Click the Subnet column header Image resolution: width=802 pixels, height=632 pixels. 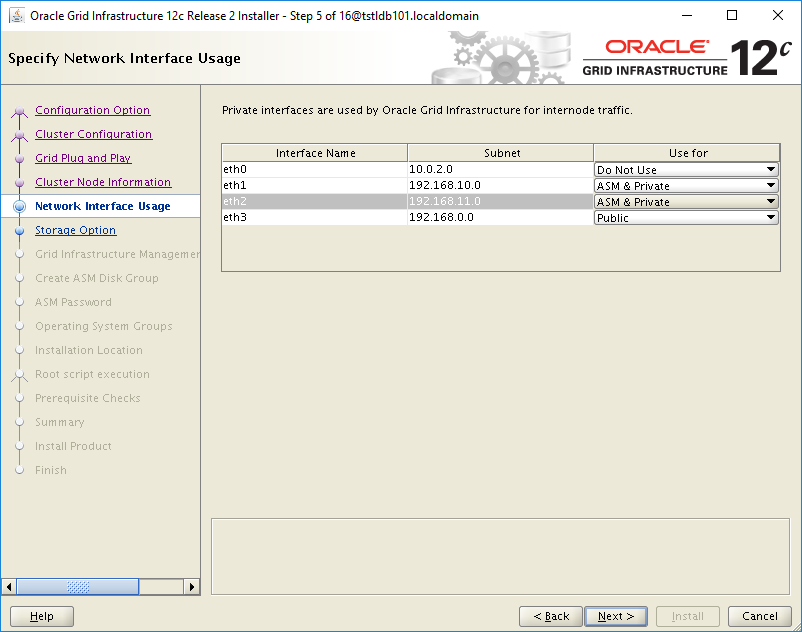pos(501,153)
